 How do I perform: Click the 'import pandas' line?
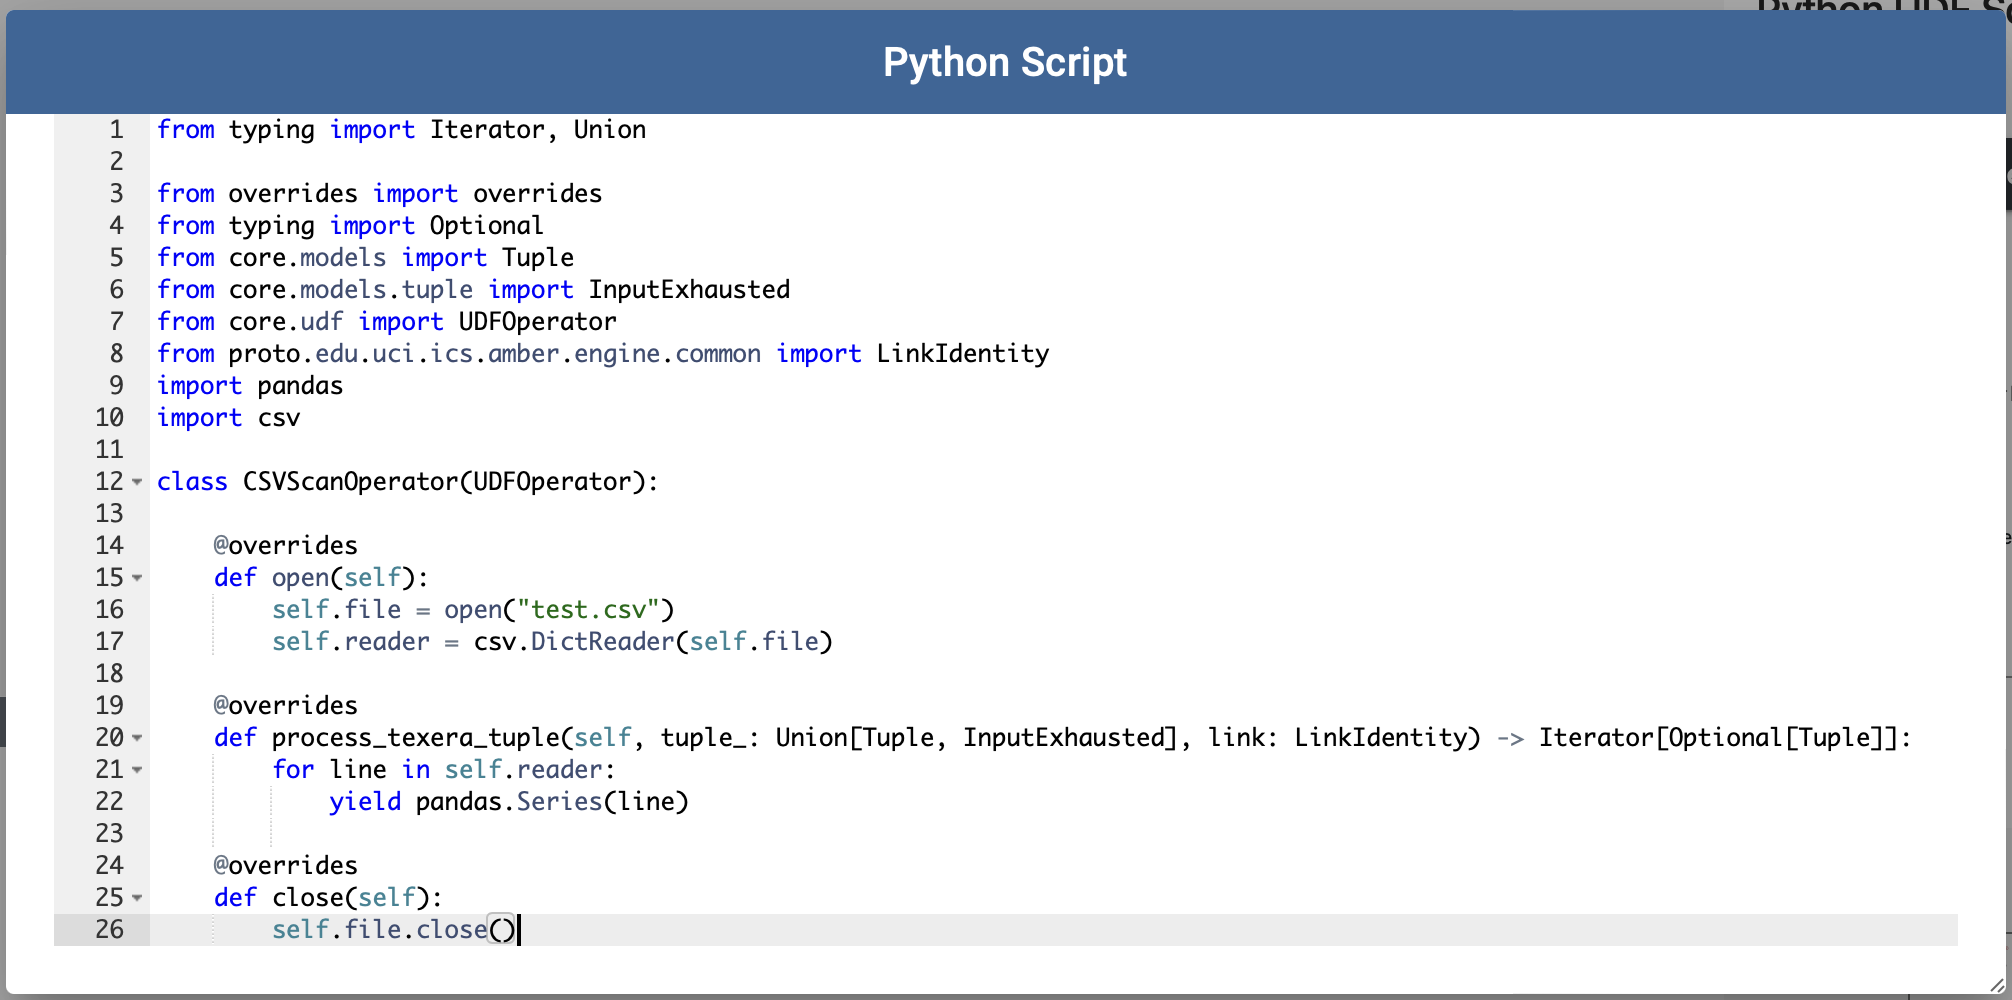click(250, 386)
